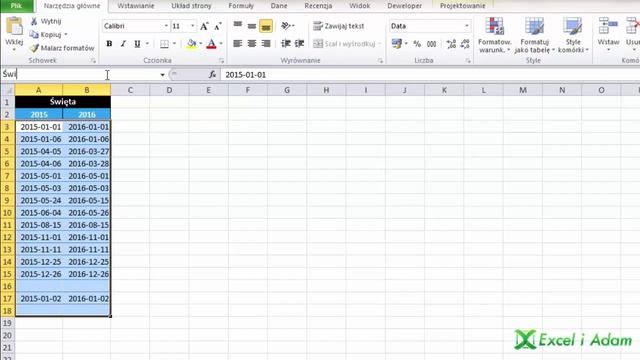The image size is (640, 360).
Task: Copy selection with Kopiuj
Action: pos(46,34)
